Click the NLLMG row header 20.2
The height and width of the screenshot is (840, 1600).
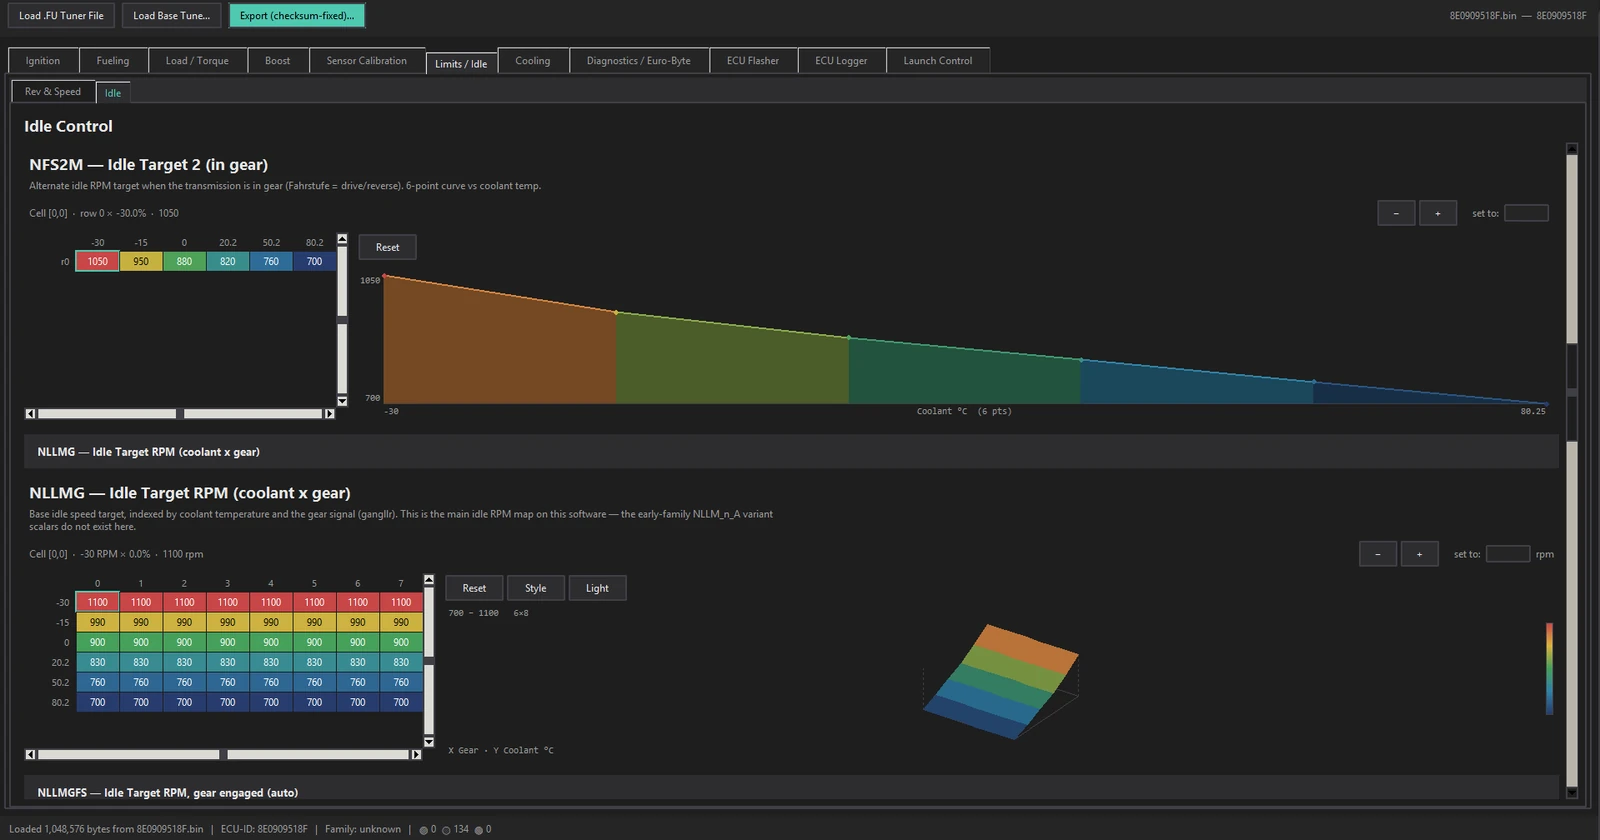pos(60,663)
